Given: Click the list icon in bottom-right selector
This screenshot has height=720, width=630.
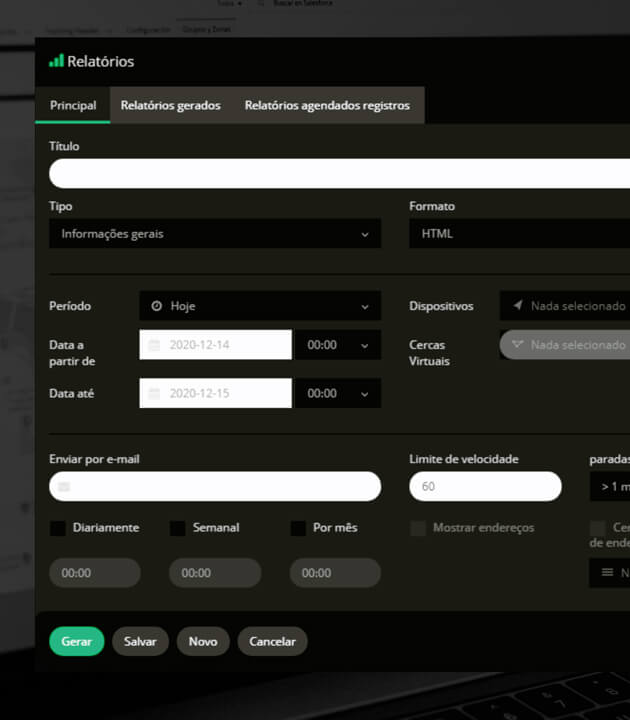Looking at the screenshot, I should click(607, 573).
